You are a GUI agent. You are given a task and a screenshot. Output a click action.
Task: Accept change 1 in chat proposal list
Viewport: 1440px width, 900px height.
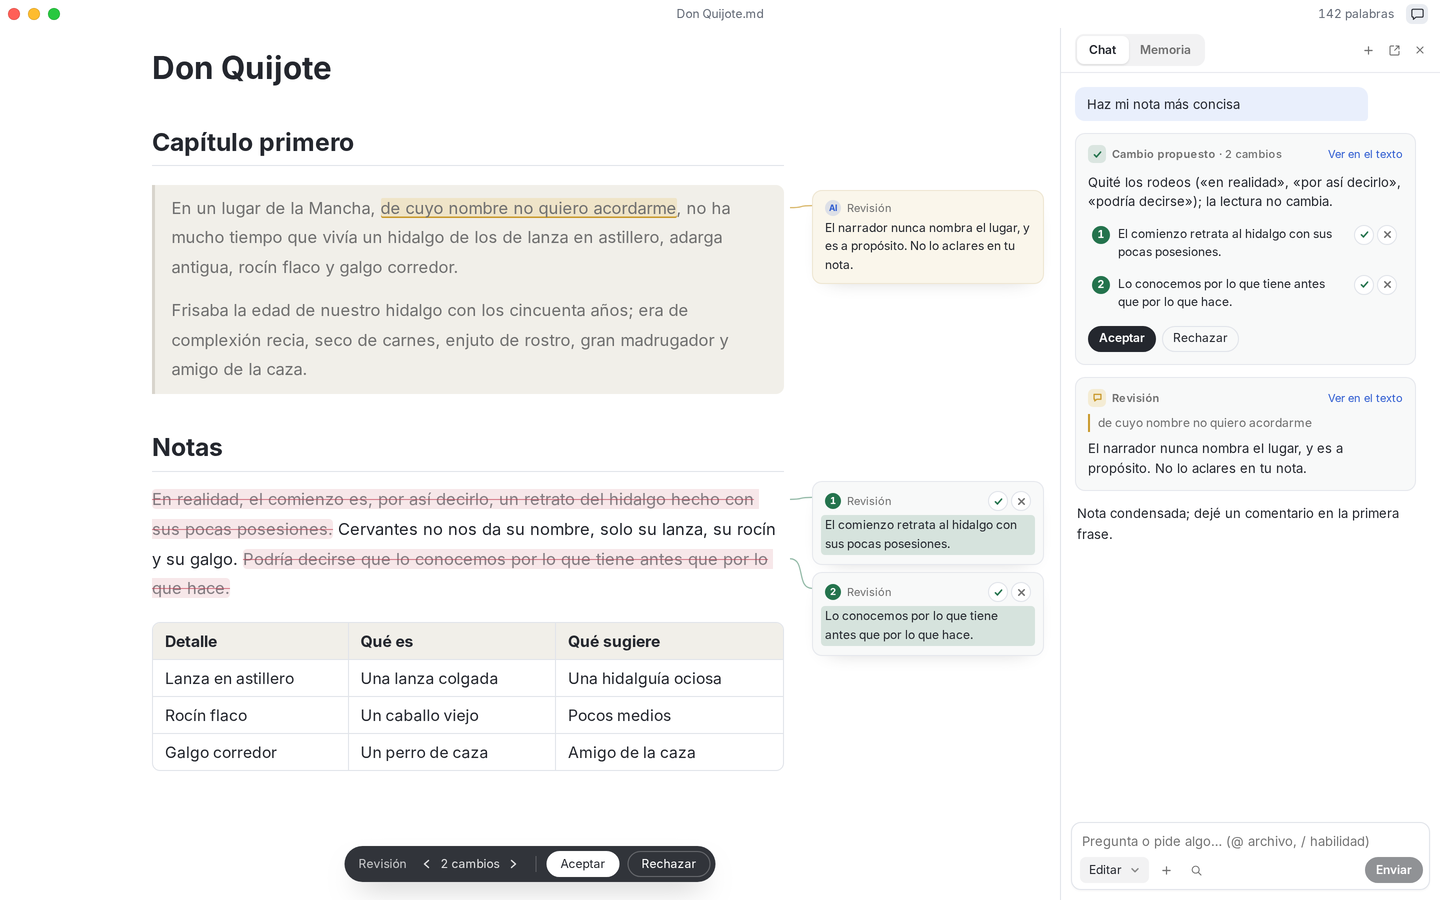(1364, 235)
